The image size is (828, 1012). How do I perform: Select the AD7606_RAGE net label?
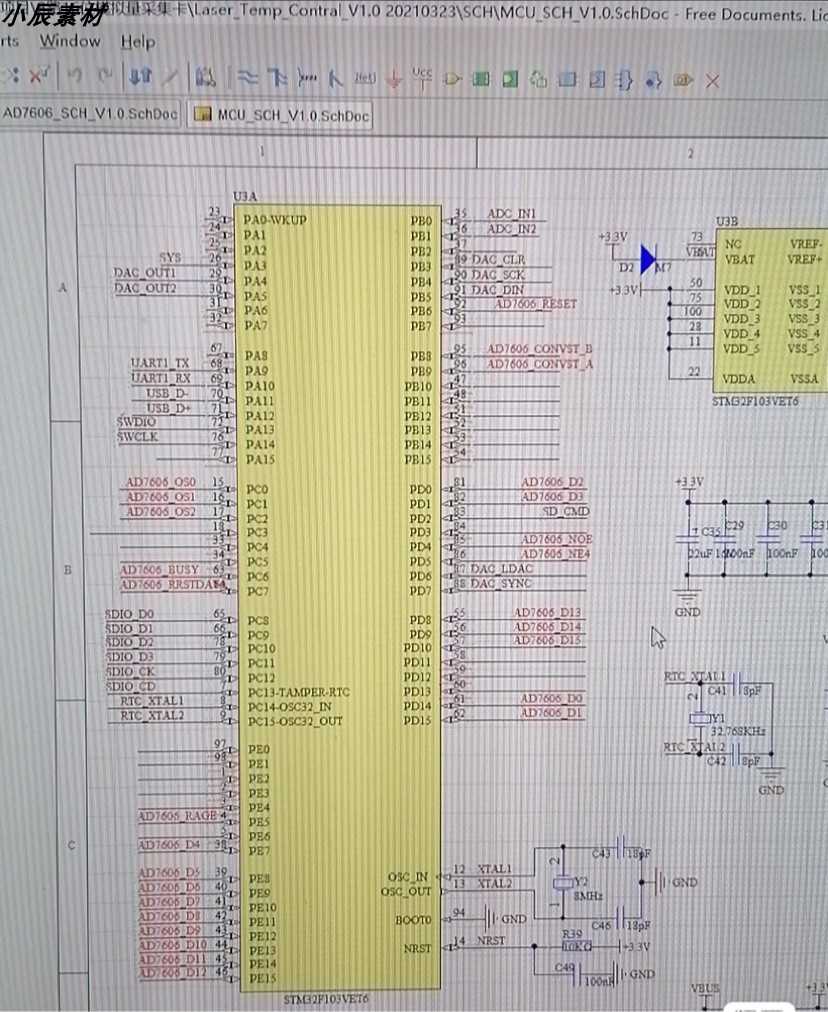(x=178, y=816)
